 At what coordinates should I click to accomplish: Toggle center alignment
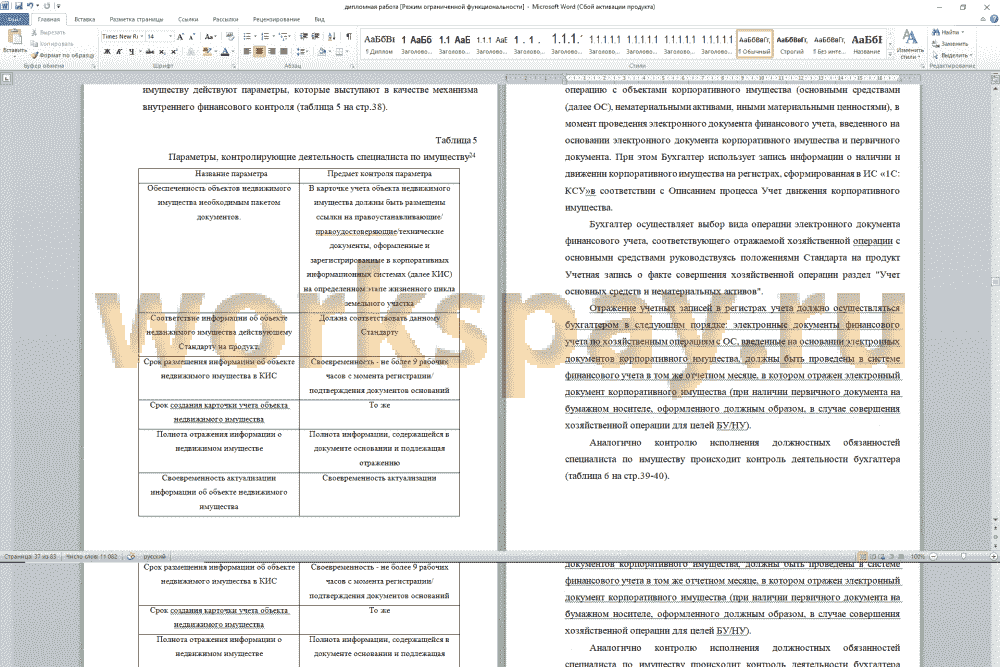tap(259, 52)
